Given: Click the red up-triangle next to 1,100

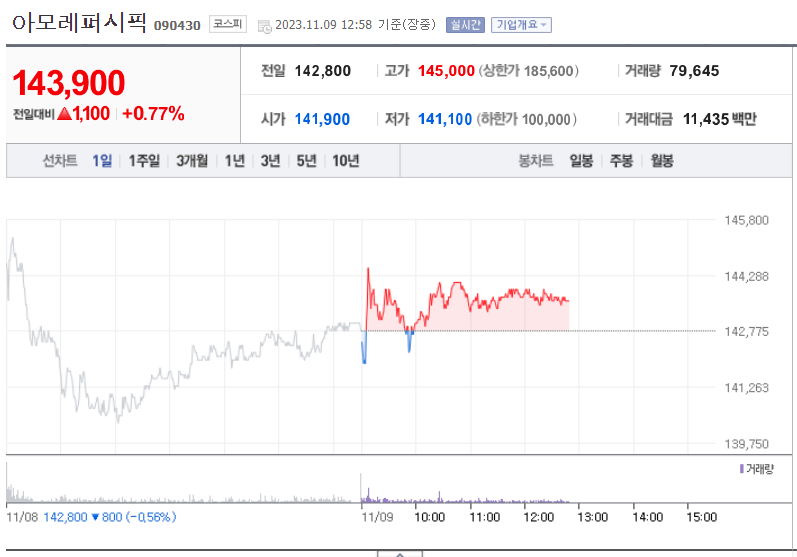Looking at the screenshot, I should tap(65, 114).
